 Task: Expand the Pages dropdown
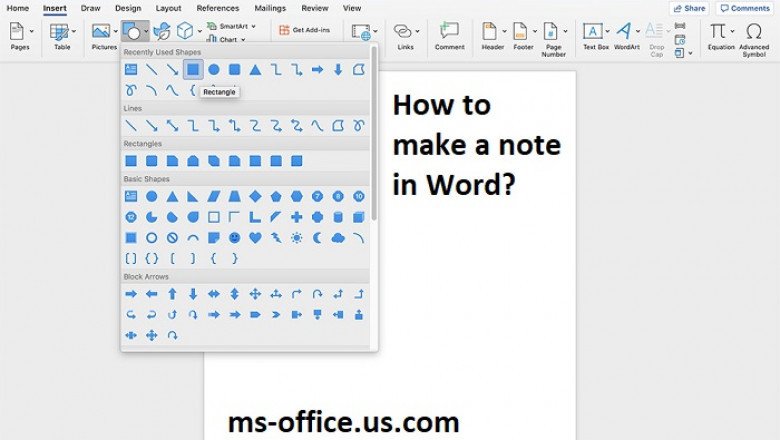pos(32,31)
